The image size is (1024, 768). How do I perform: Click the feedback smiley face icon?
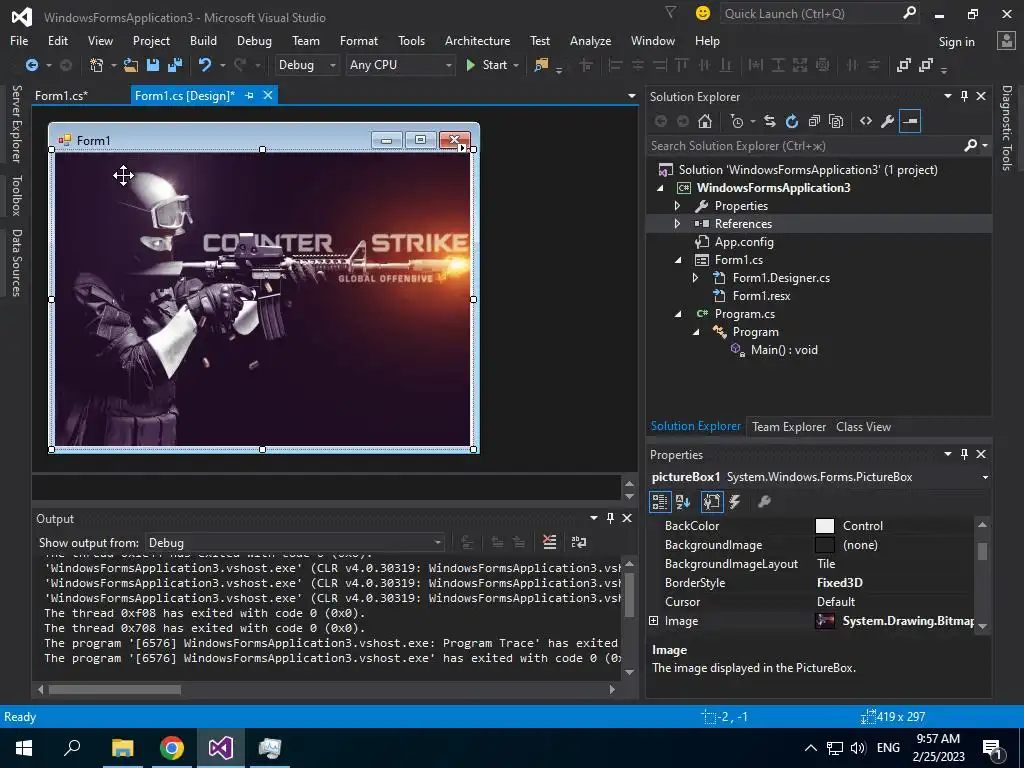tap(703, 13)
